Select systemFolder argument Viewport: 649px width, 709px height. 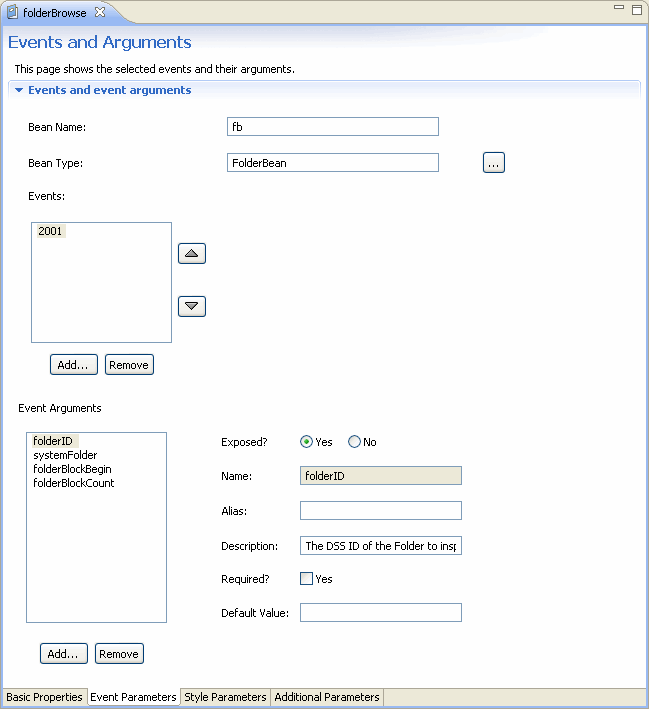(65, 455)
